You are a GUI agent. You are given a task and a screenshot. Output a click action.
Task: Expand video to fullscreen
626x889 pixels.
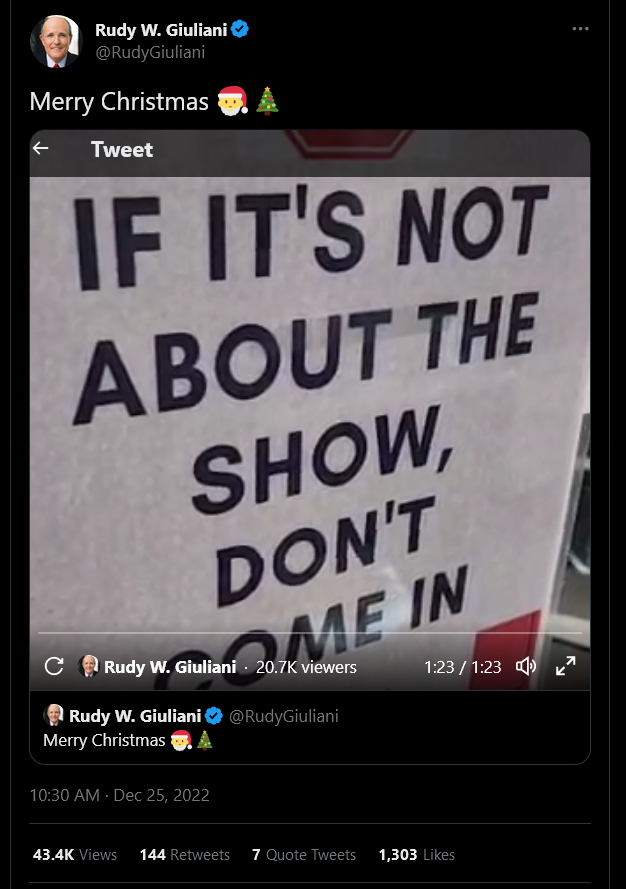565,666
